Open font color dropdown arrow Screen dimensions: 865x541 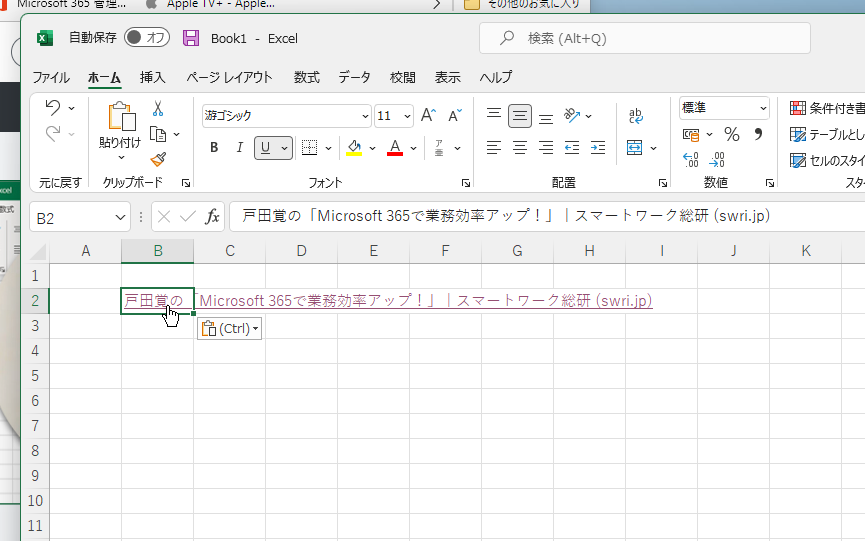pos(413,148)
